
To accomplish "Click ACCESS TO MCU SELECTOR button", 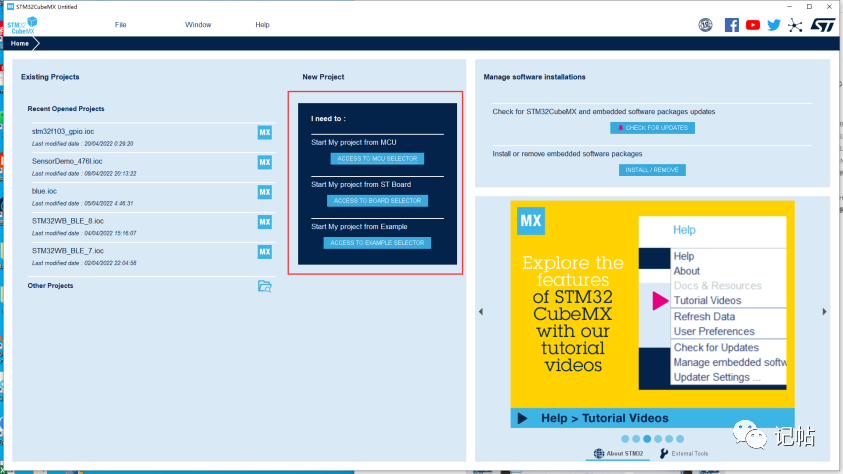I will tap(377, 159).
